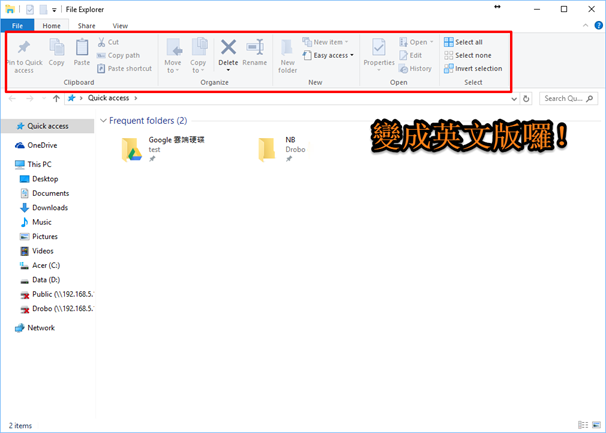Image resolution: width=606 pixels, height=433 pixels.
Task: Click the Search Quick access field
Action: pos(568,99)
